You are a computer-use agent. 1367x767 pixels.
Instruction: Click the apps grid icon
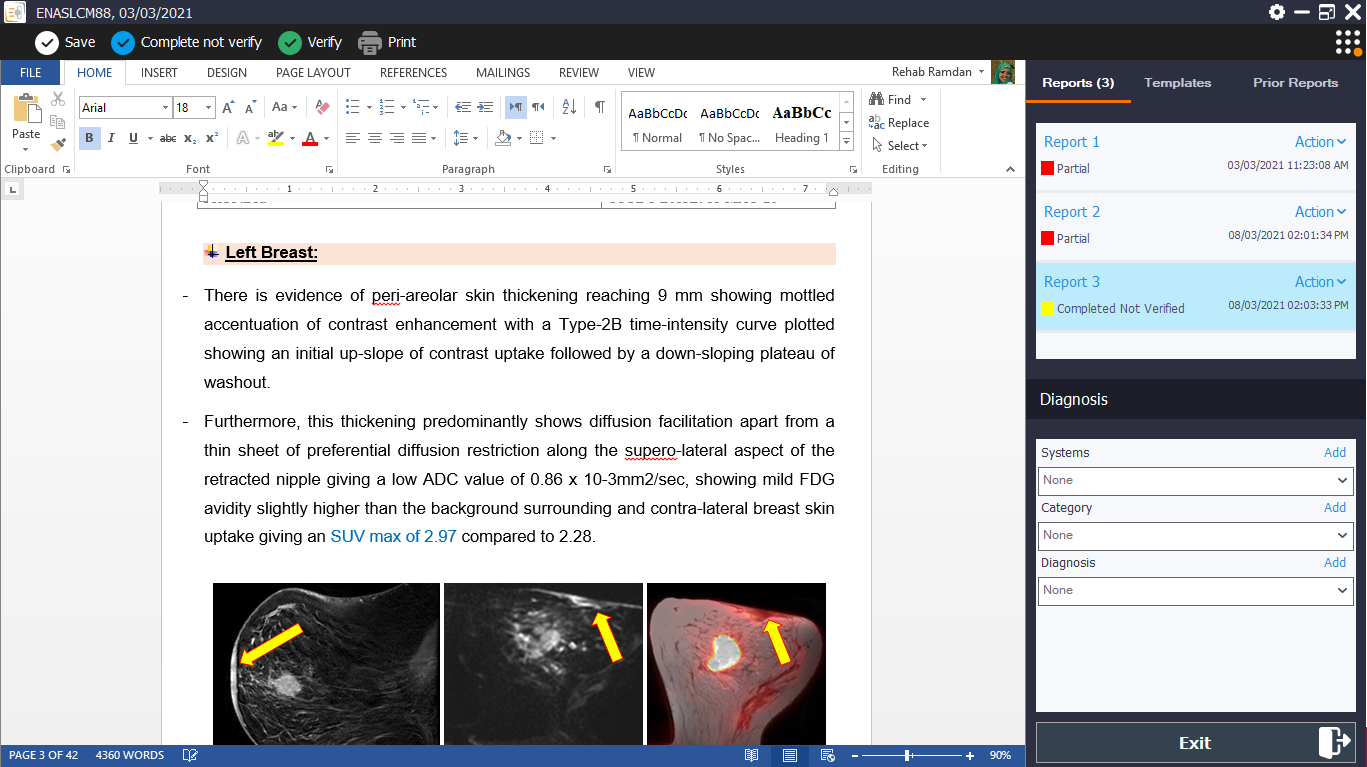(1348, 42)
